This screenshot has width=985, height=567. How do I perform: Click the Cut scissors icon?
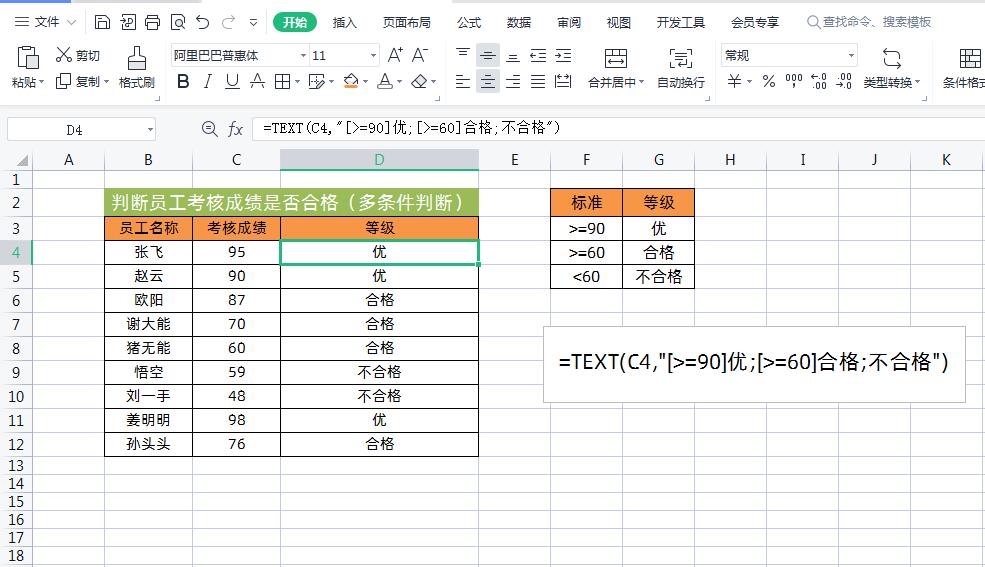(x=63, y=55)
